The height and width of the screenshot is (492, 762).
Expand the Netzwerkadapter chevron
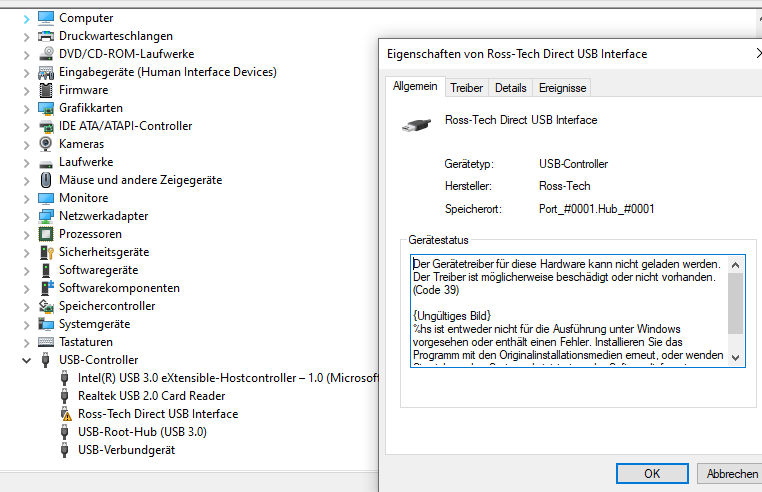[x=26, y=217]
